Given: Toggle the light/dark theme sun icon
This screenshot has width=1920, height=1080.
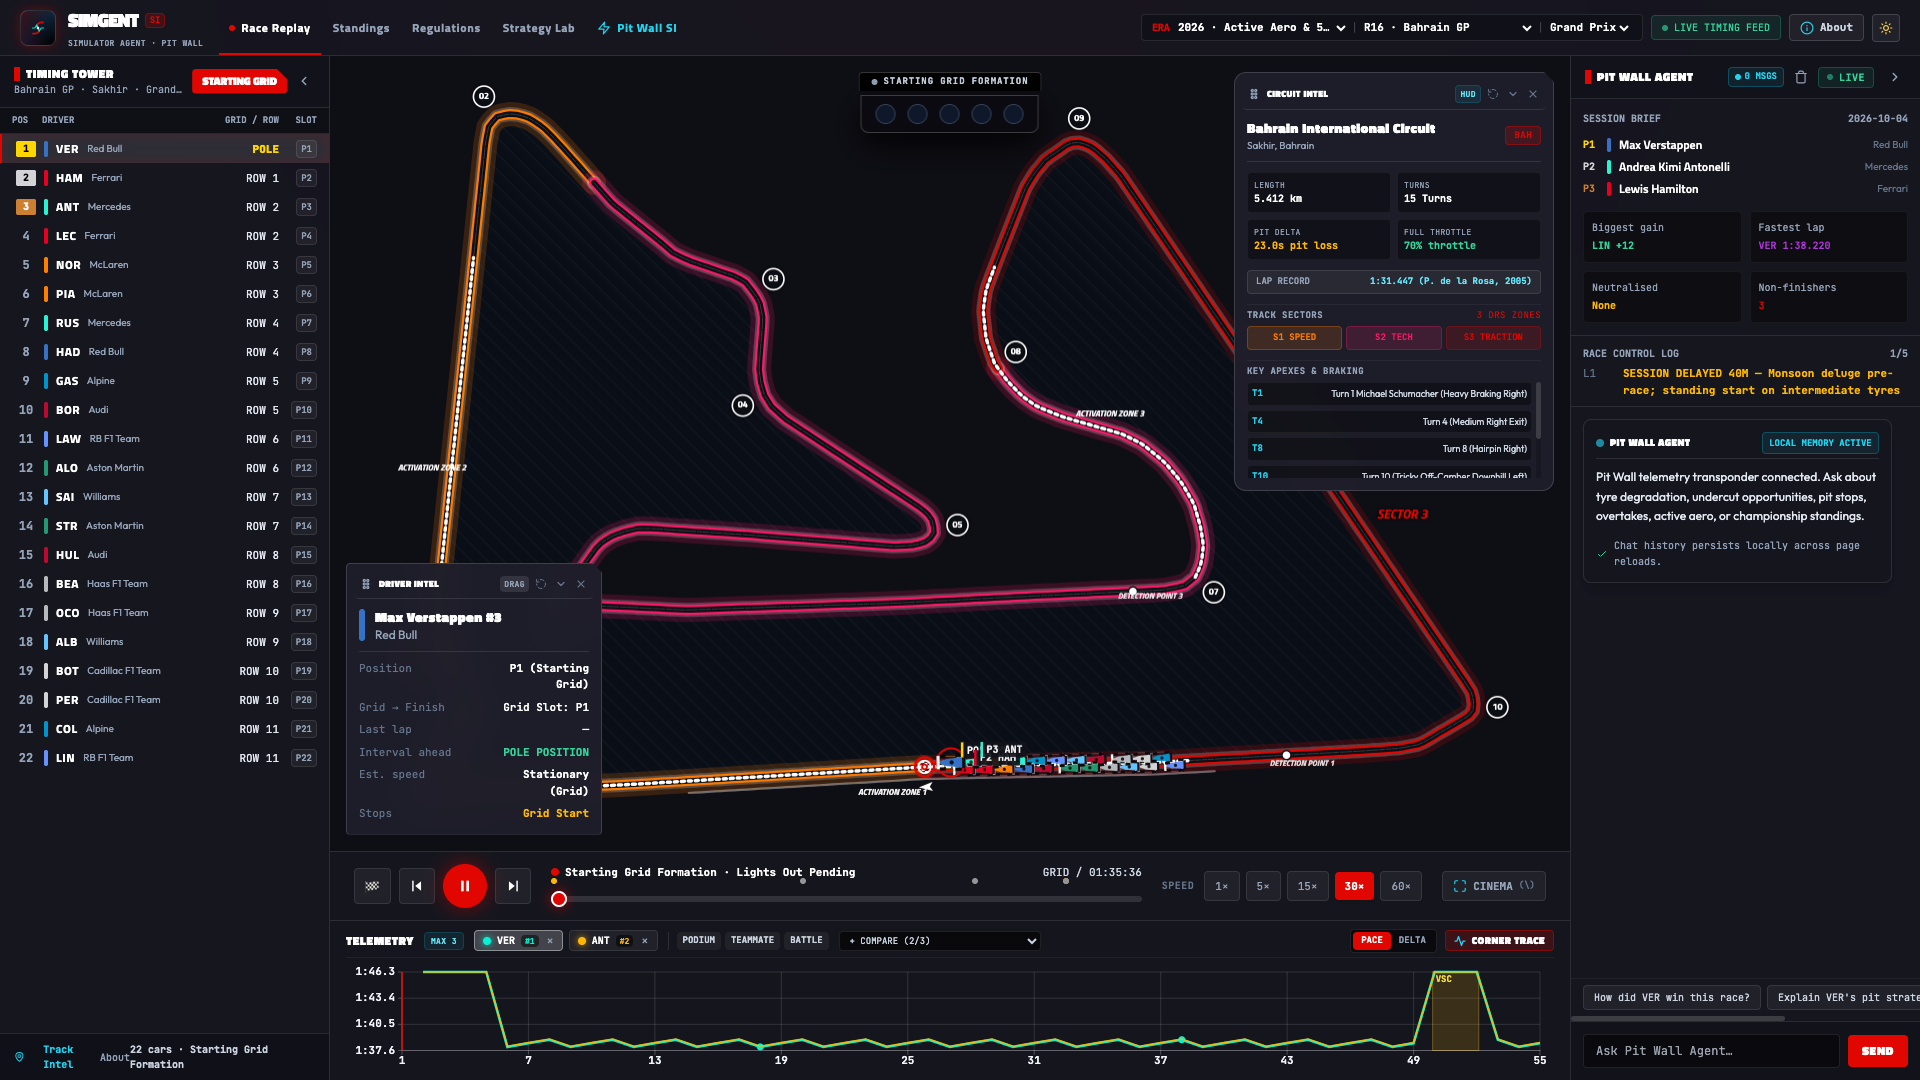Looking at the screenshot, I should click(1886, 28).
